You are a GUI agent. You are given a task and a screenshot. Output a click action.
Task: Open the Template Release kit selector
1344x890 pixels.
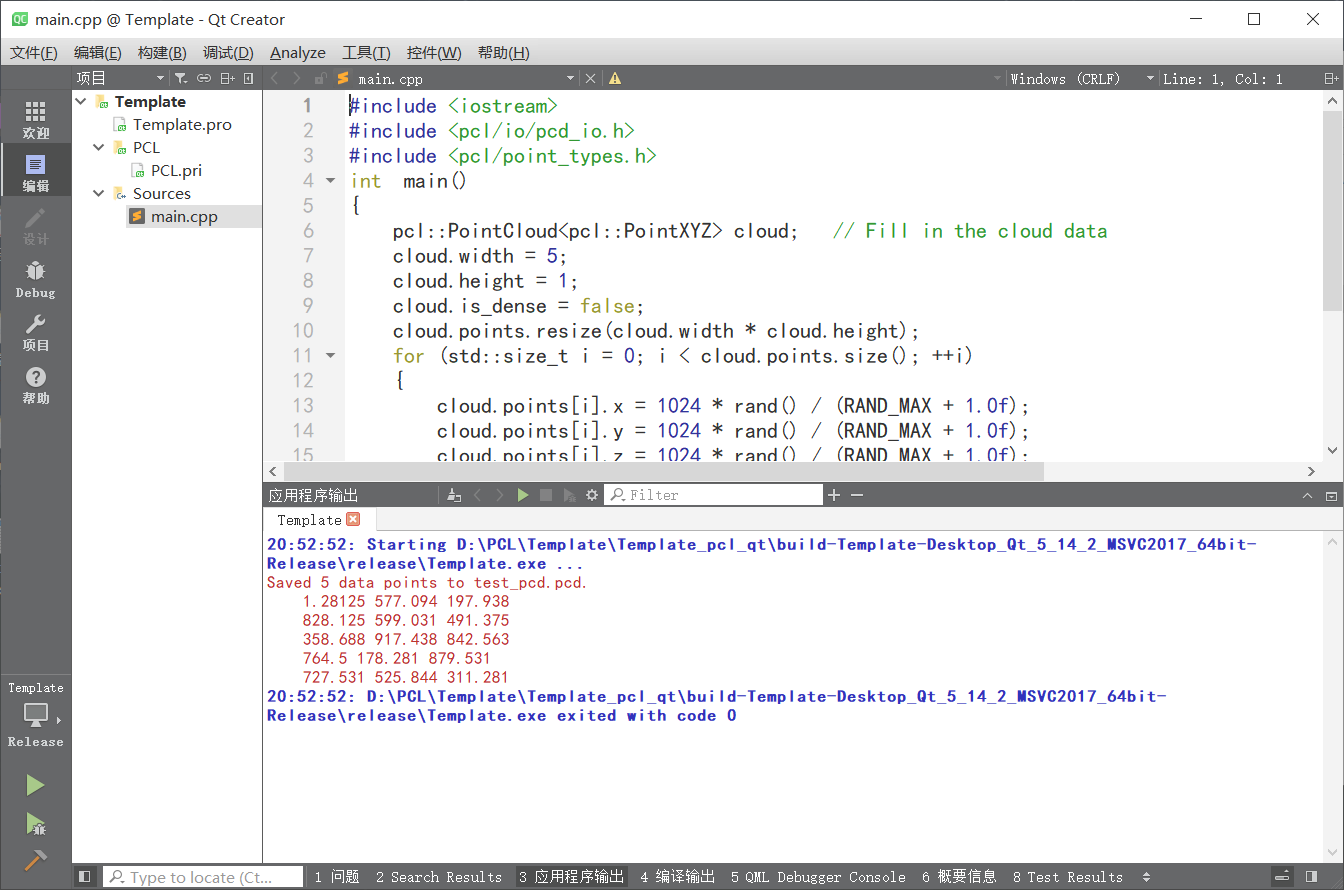click(x=36, y=715)
